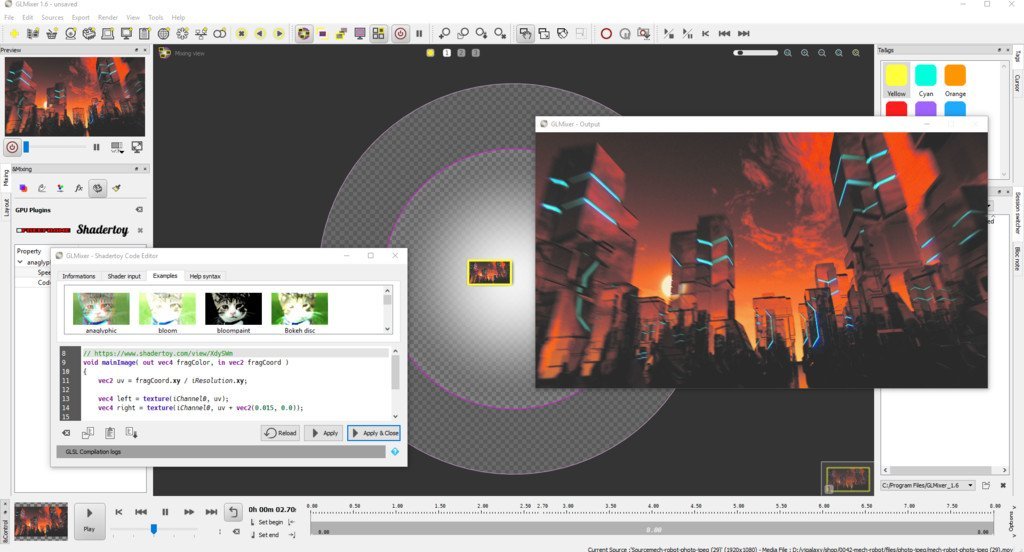Viewport: 1024px width, 552px height.
Task: Click fullscreen icon in Preview panel
Action: pyautogui.click(x=137, y=148)
